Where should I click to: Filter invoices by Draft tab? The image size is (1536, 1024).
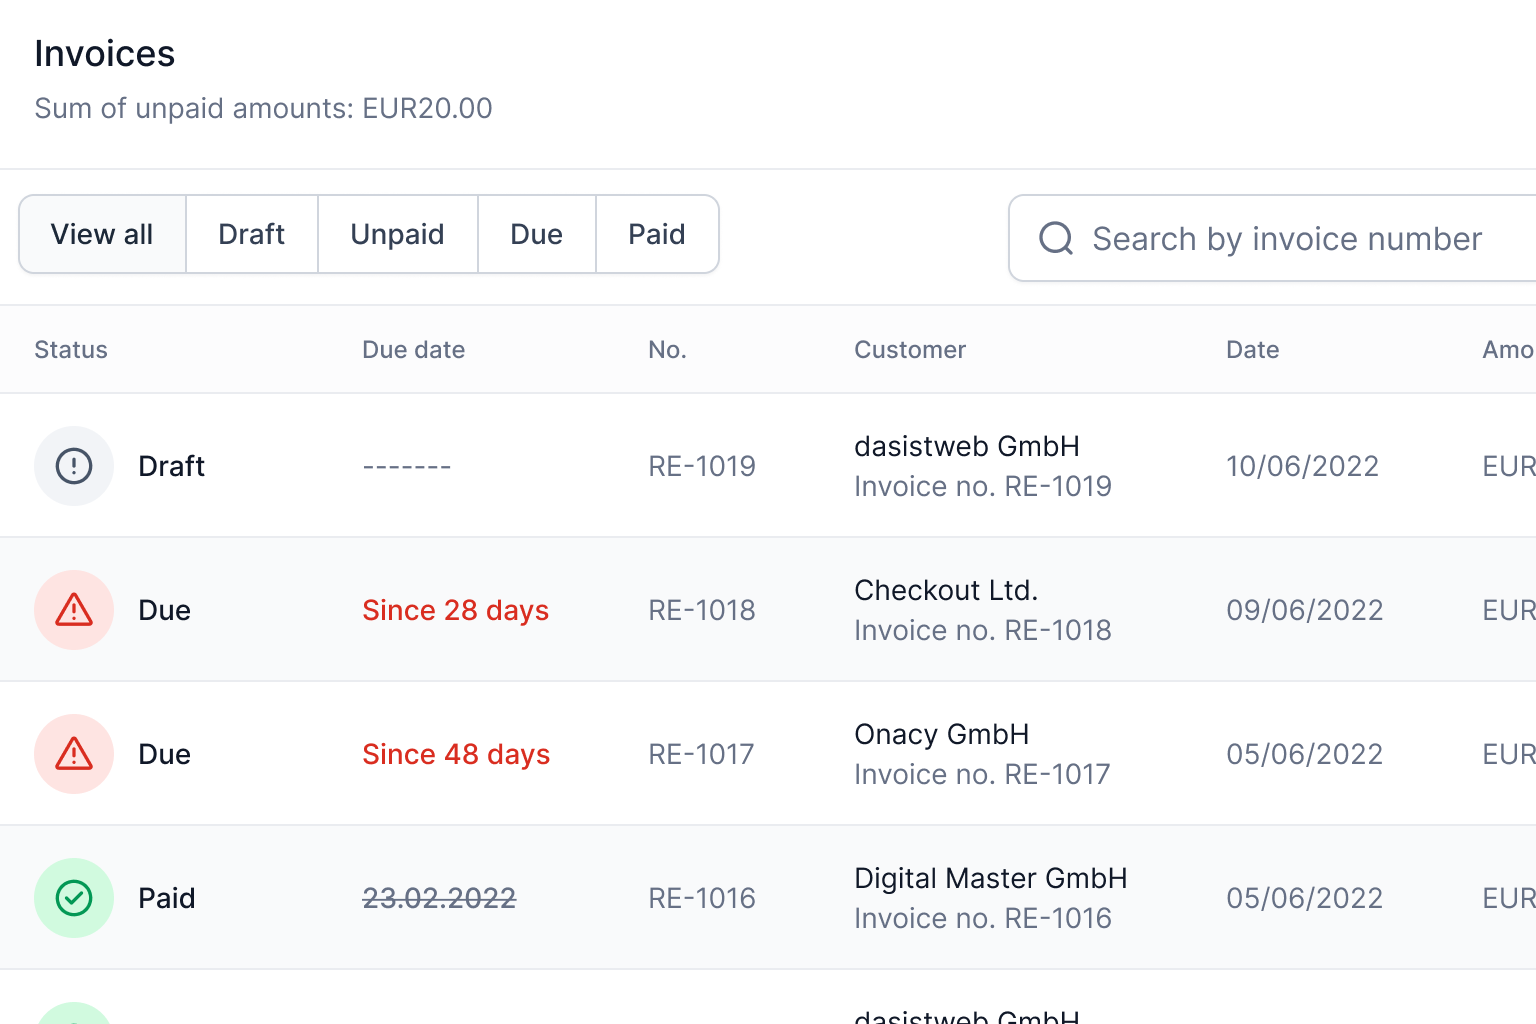click(x=252, y=234)
